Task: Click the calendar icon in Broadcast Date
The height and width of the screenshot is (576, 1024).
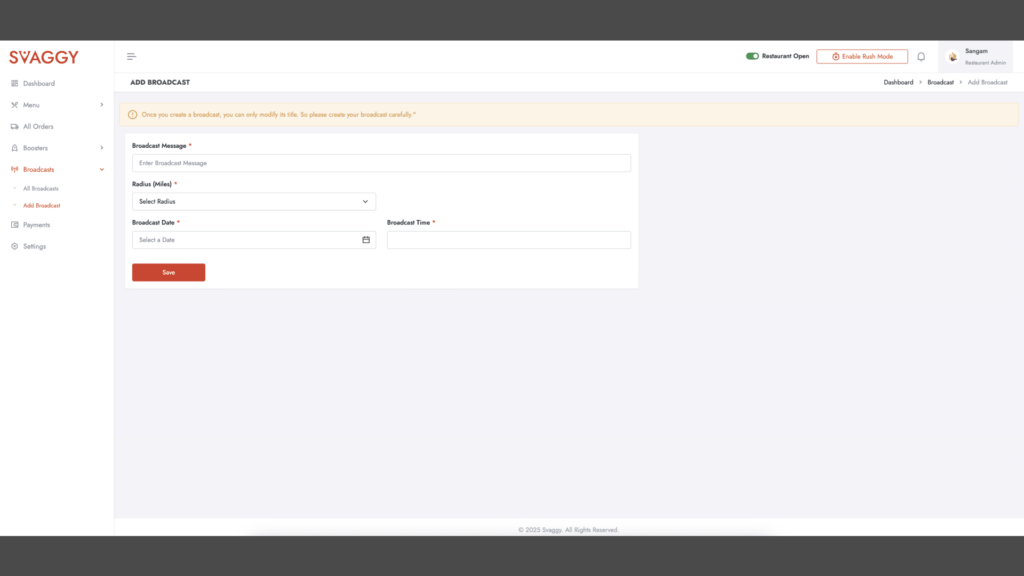Action: [x=366, y=240]
